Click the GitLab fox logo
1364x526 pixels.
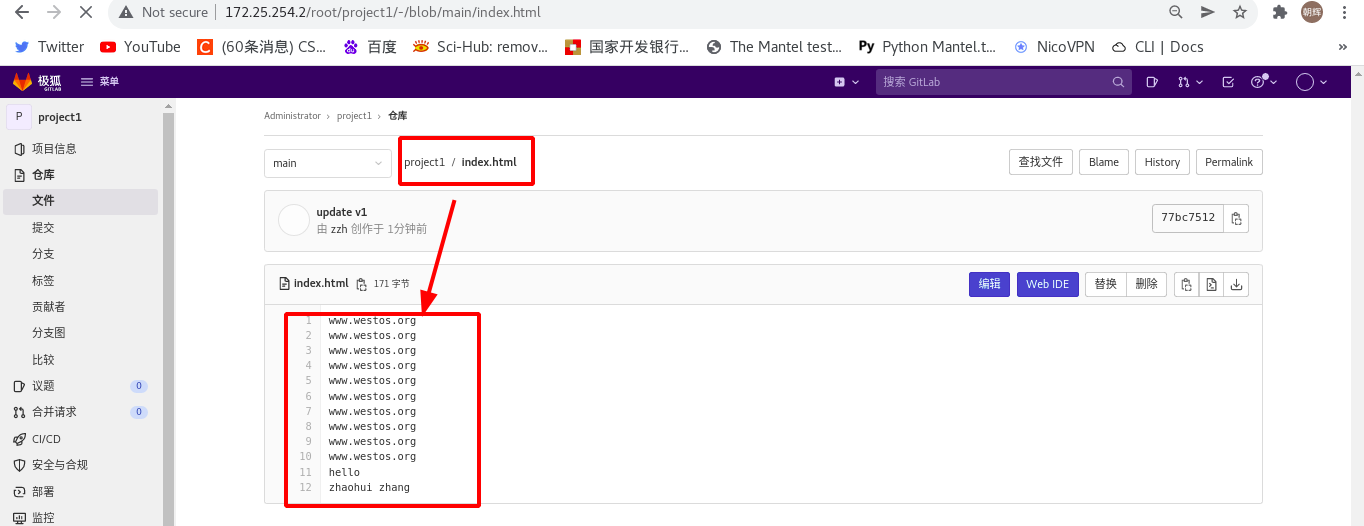pyautogui.click(x=22, y=82)
